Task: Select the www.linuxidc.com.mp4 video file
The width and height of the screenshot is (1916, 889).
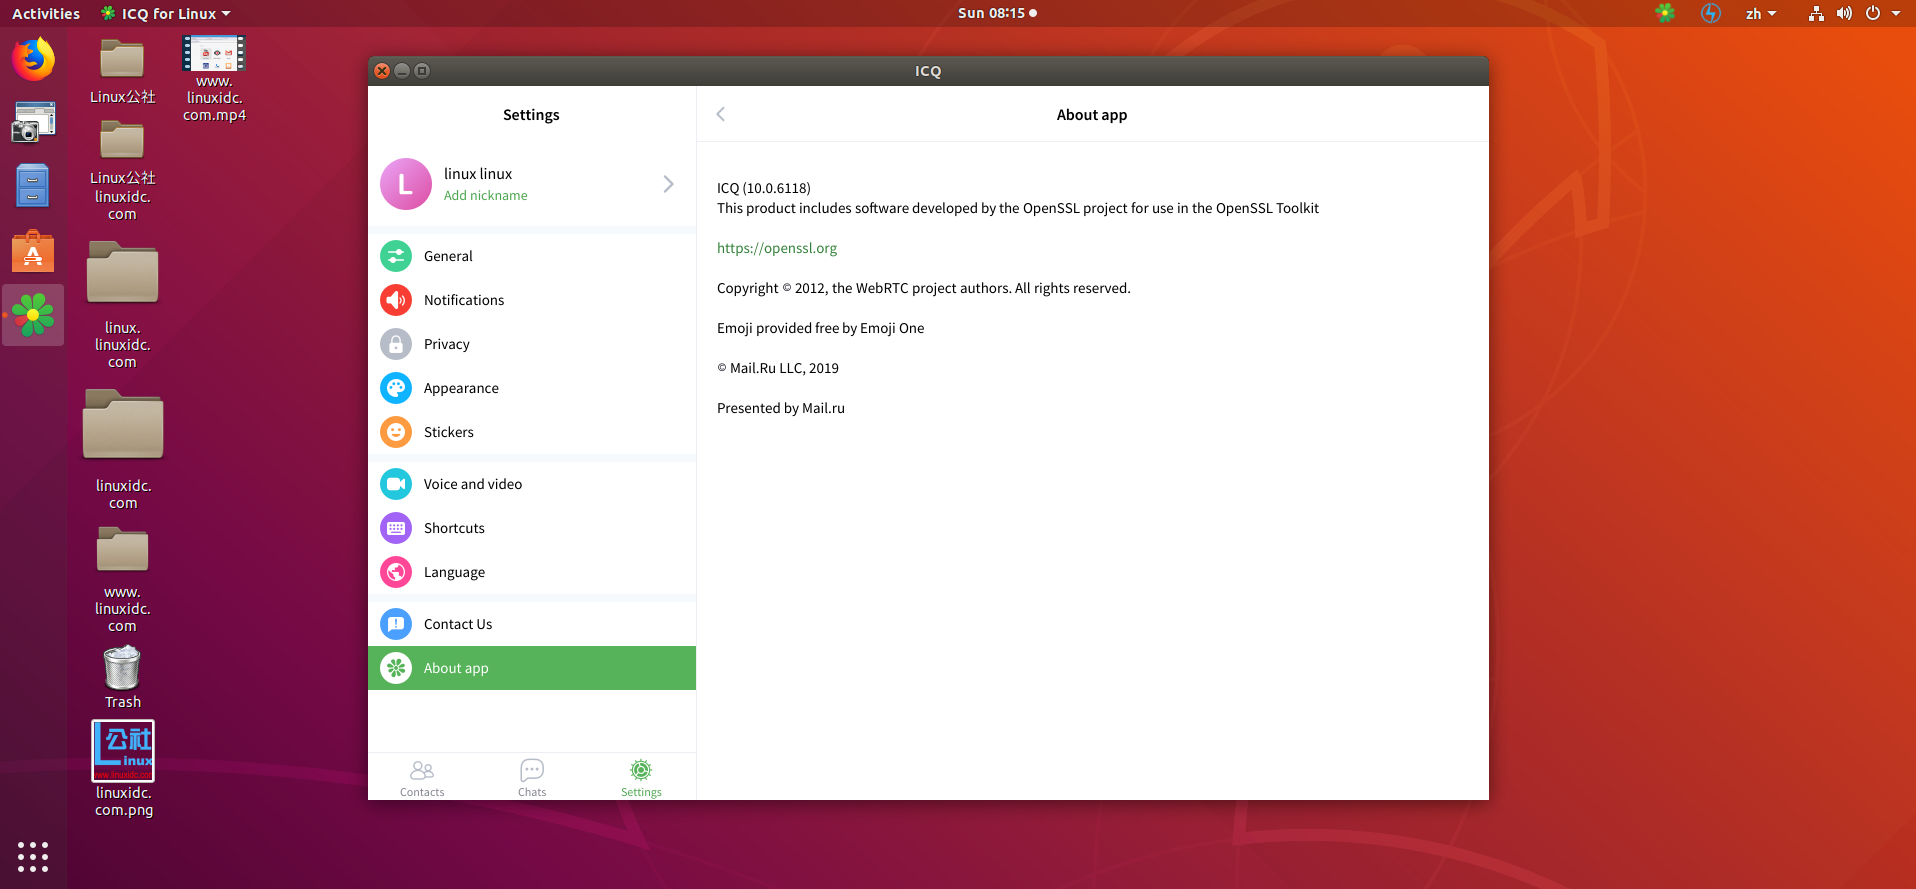Action: 214,79
